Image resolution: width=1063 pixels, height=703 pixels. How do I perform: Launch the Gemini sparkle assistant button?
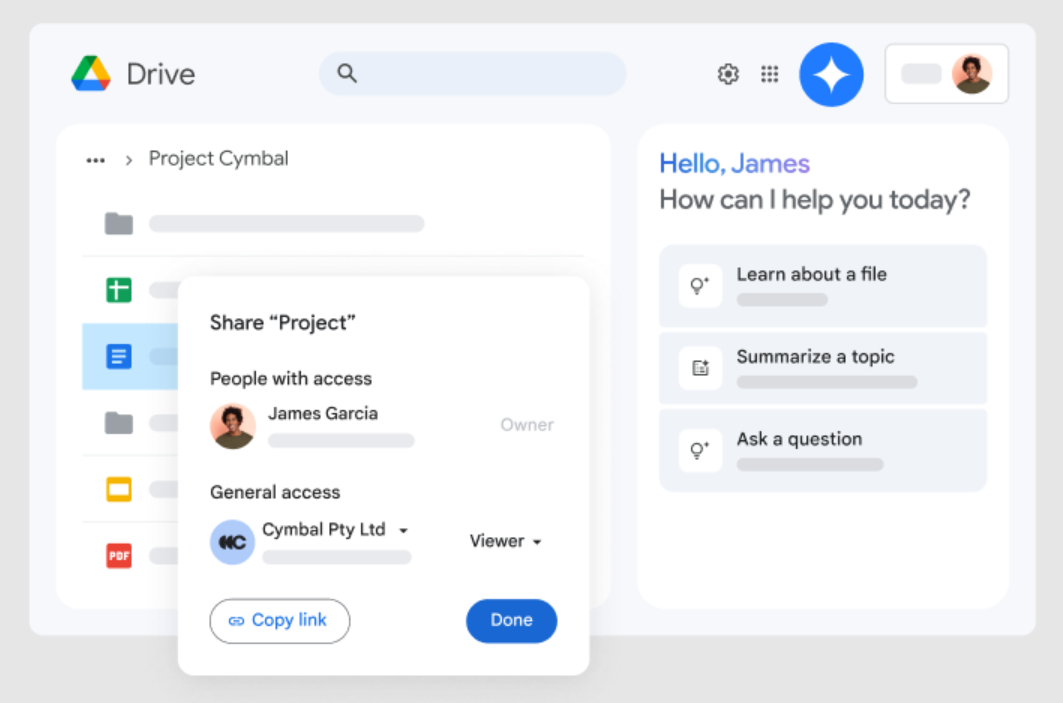(x=831, y=75)
